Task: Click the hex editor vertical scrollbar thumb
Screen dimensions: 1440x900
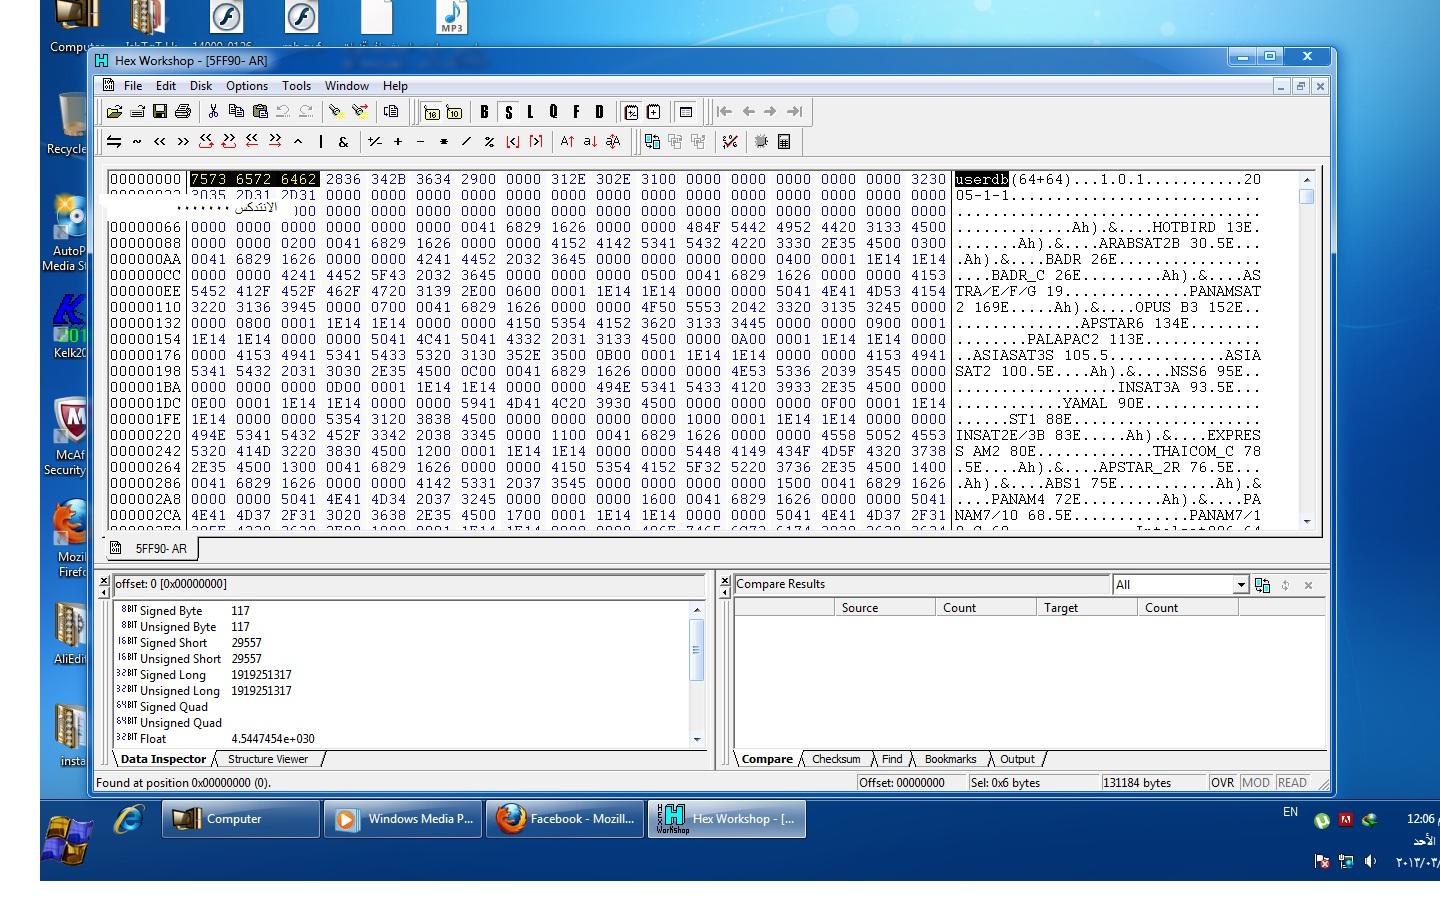Action: pyautogui.click(x=1306, y=196)
